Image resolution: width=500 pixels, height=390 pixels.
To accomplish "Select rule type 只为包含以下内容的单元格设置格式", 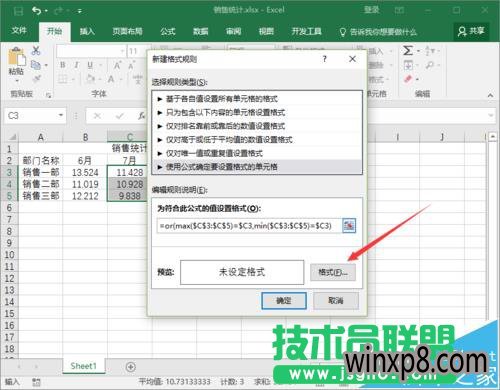I will 257,112.
